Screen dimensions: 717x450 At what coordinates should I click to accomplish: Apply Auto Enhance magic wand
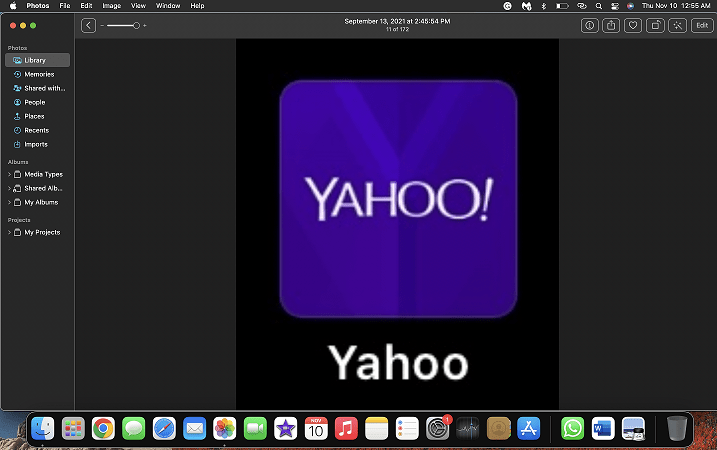point(677,26)
